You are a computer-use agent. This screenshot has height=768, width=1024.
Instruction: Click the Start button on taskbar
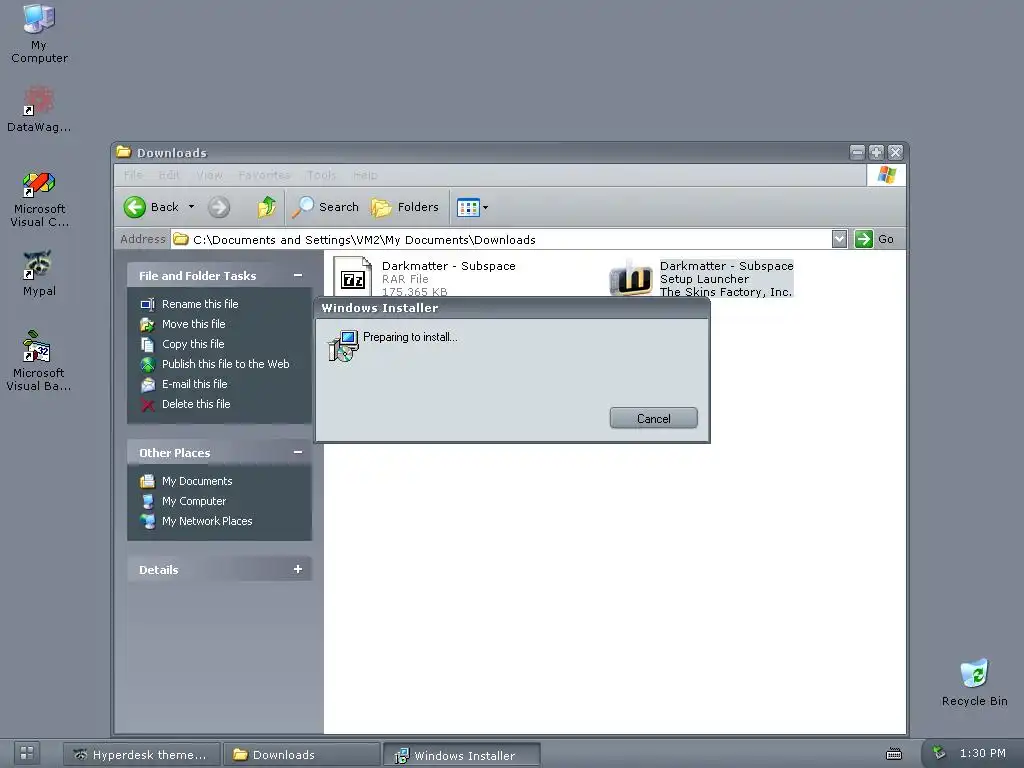[x=26, y=754]
